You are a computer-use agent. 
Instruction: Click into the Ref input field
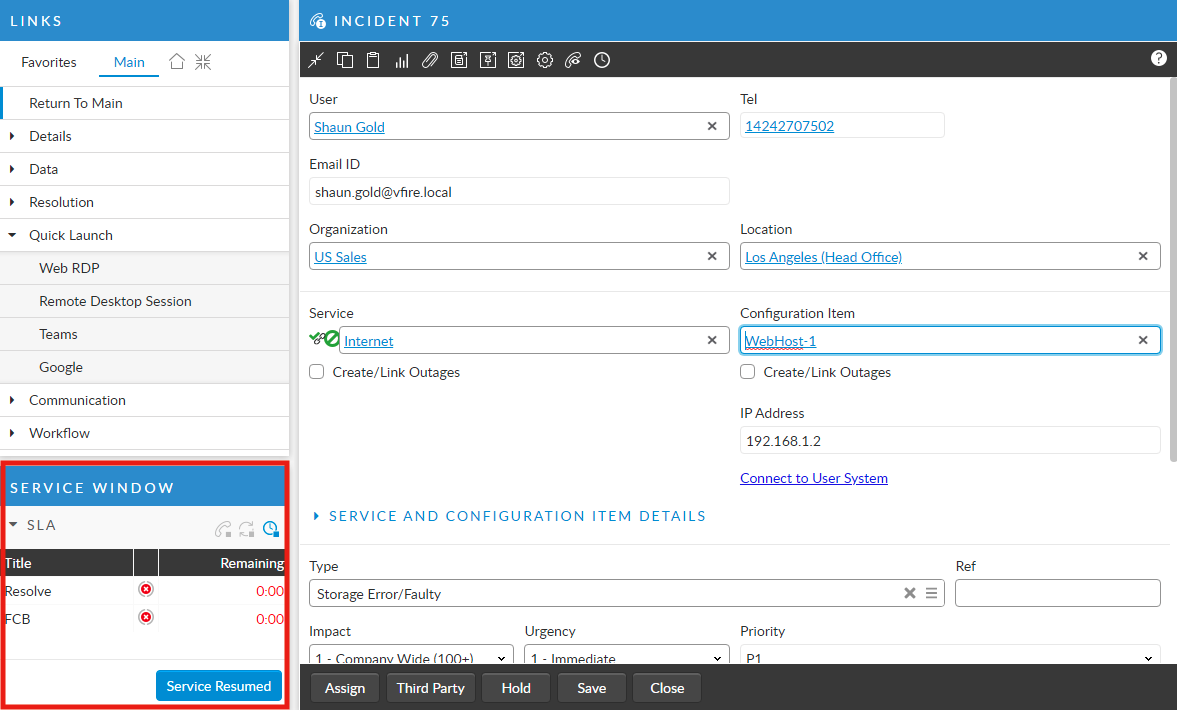tap(1057, 593)
